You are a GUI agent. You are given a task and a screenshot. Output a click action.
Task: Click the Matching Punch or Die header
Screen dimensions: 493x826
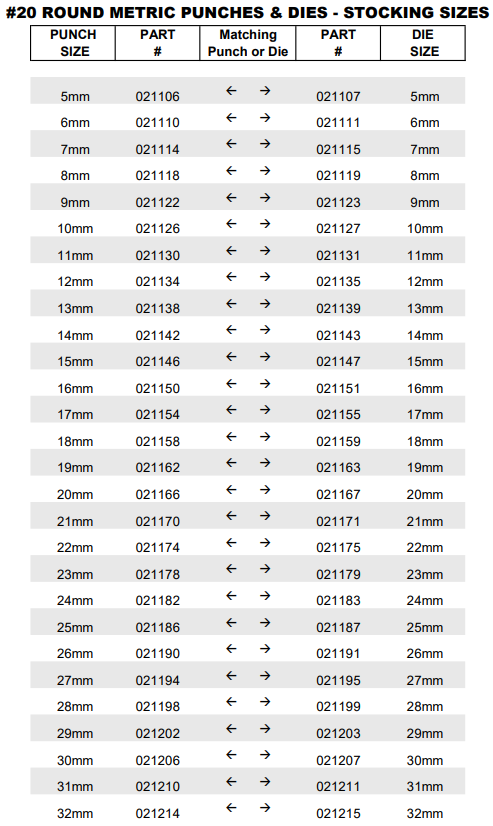click(x=248, y=43)
